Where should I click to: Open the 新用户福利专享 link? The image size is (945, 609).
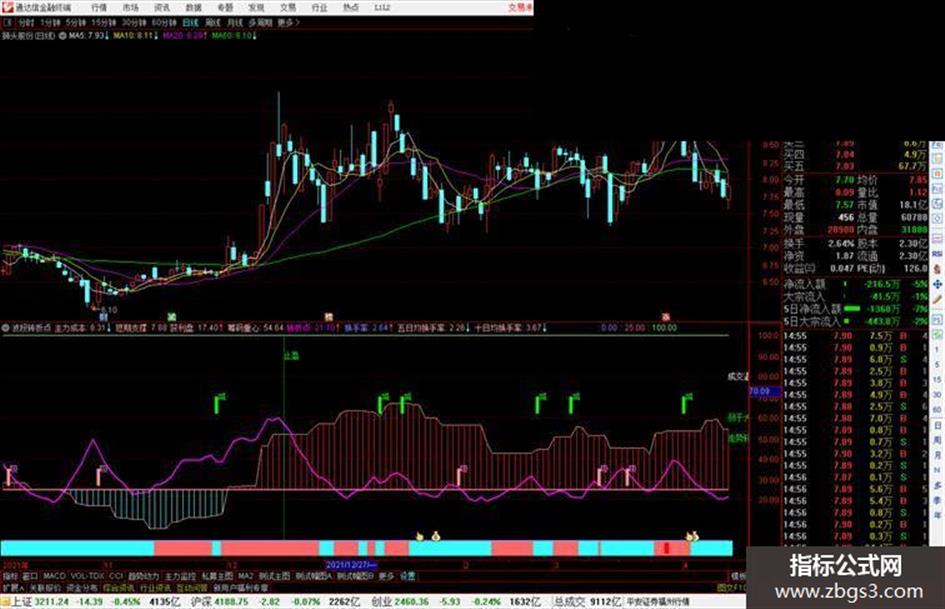point(240,587)
